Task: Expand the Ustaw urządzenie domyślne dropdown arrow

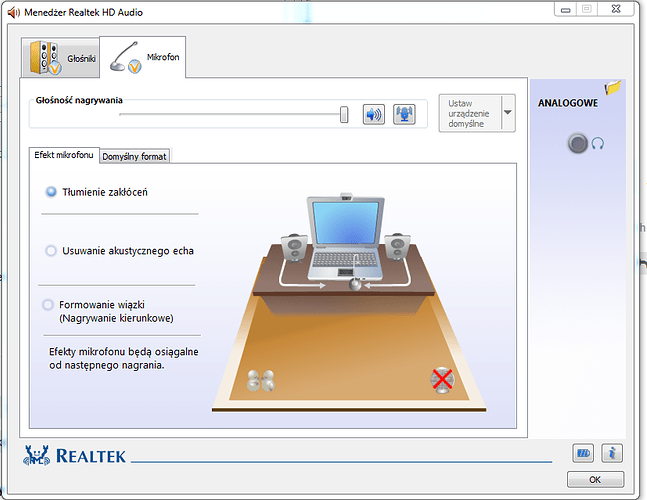Action: (x=507, y=114)
